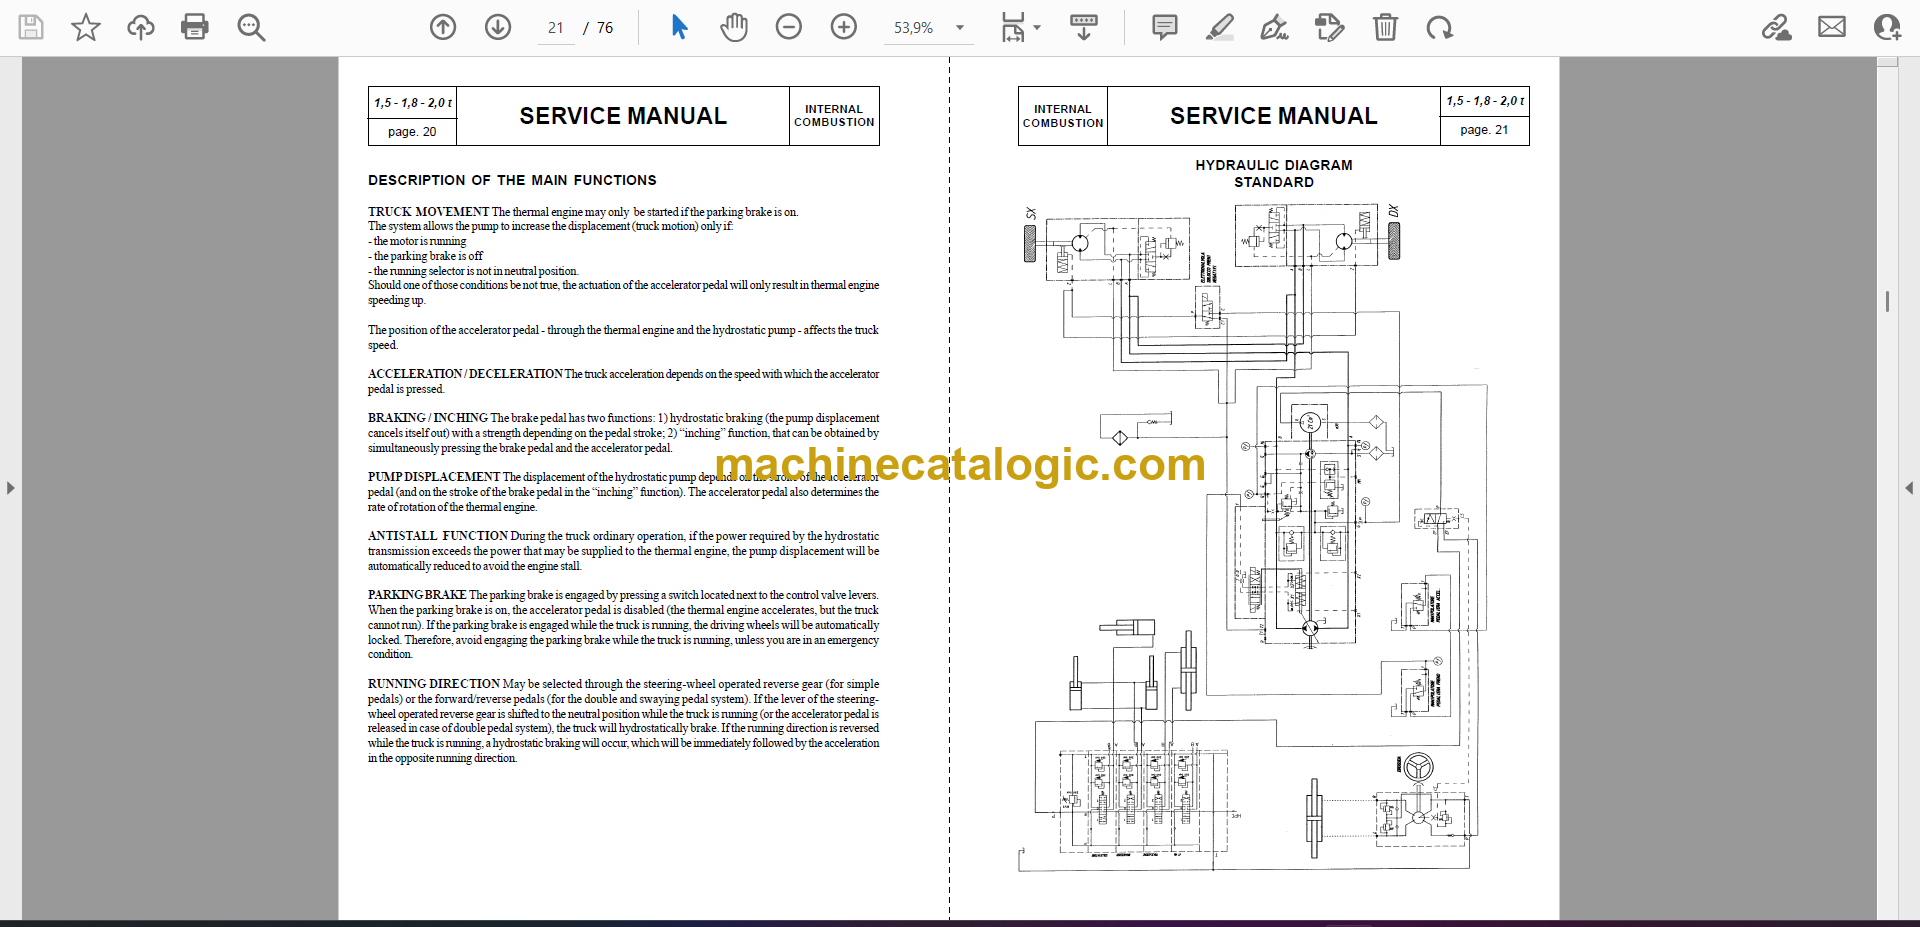Open the add user account icon
The image size is (1920, 927).
[x=1887, y=27]
